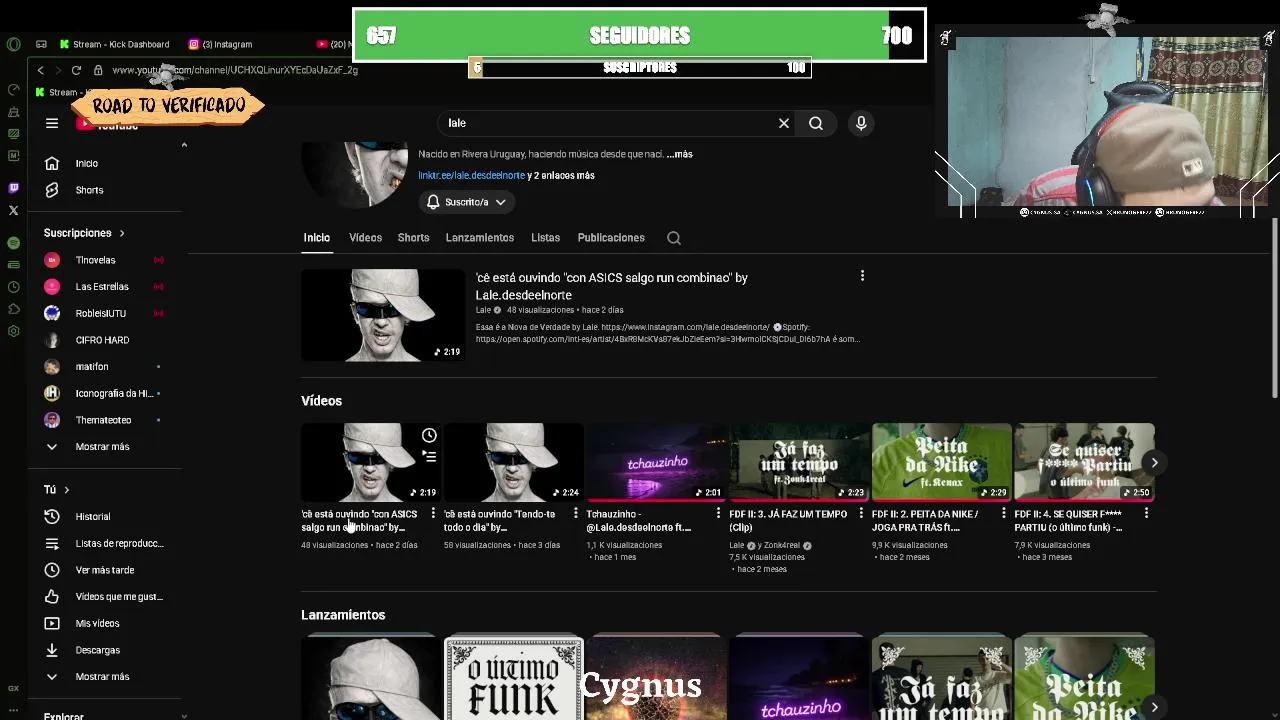The width and height of the screenshot is (1280, 720).
Task: Open Listas de reproducción in sidebar
Action: coord(104,543)
